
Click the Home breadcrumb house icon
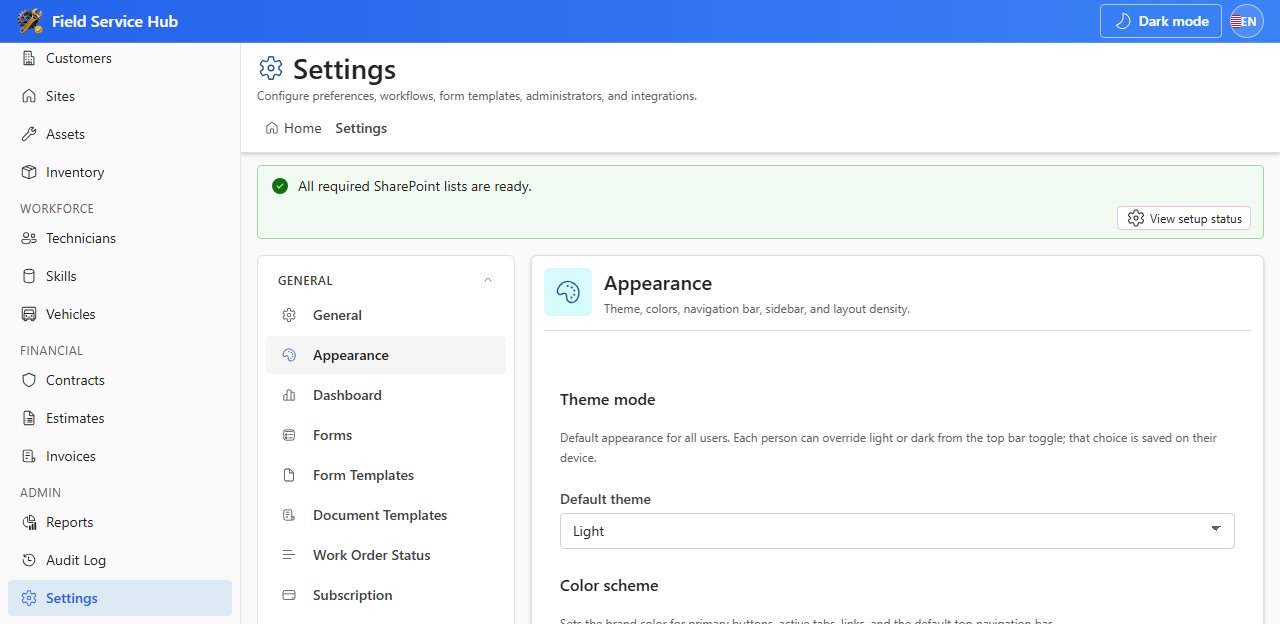coord(272,128)
